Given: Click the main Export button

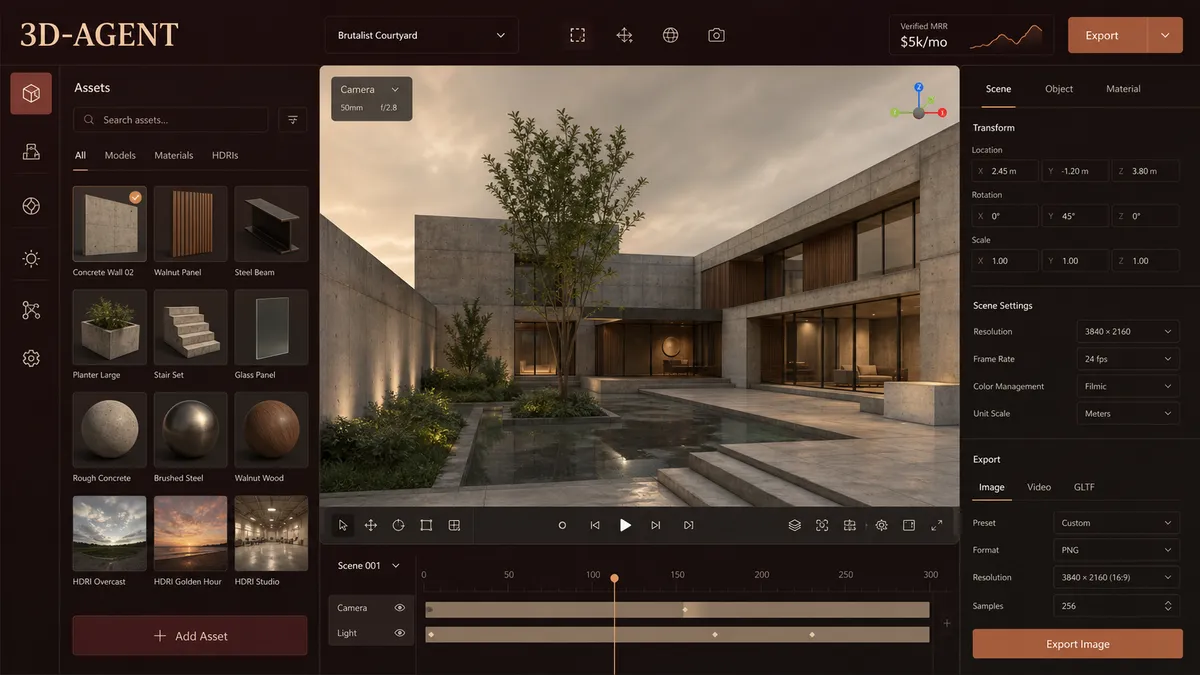Looking at the screenshot, I should coord(1108,35).
